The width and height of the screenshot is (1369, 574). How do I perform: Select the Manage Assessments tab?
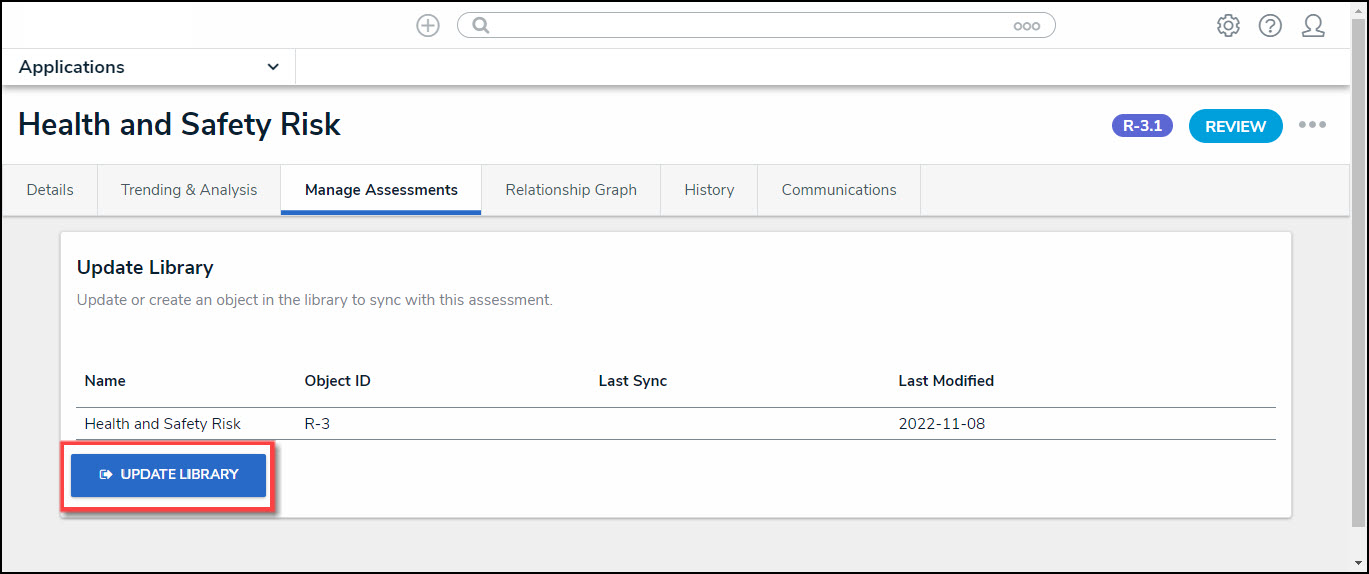click(381, 190)
